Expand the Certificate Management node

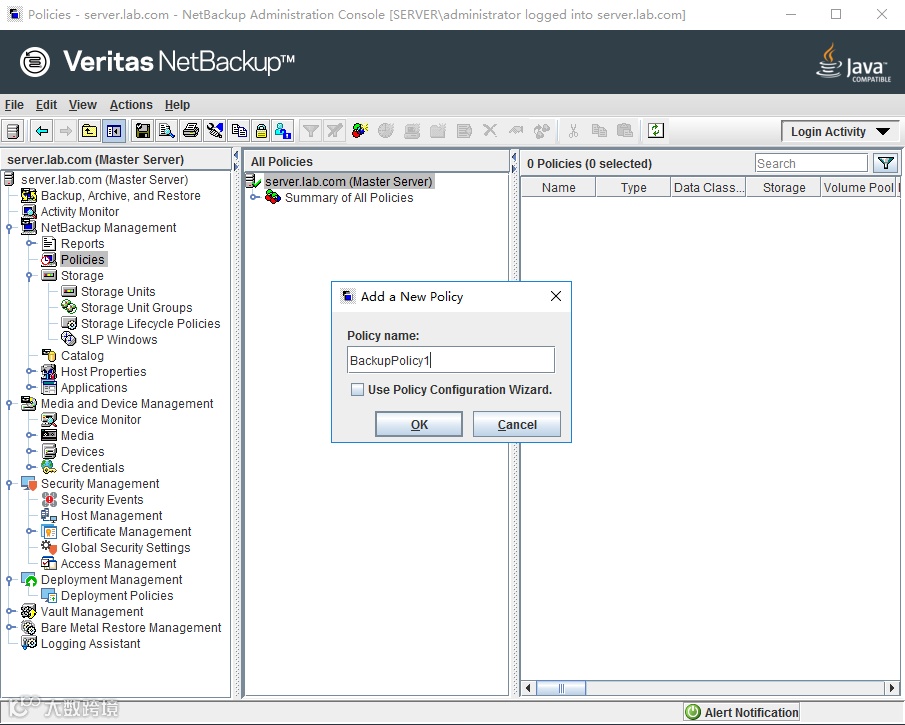click(29, 531)
